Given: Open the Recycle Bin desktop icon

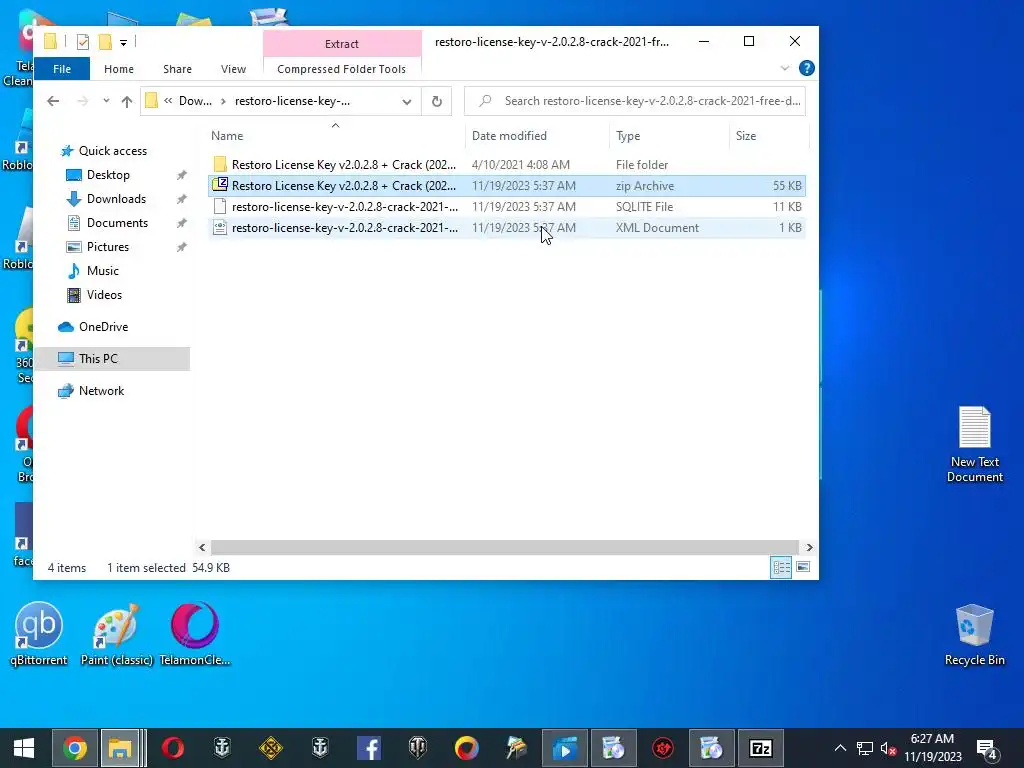Looking at the screenshot, I should [x=974, y=634].
